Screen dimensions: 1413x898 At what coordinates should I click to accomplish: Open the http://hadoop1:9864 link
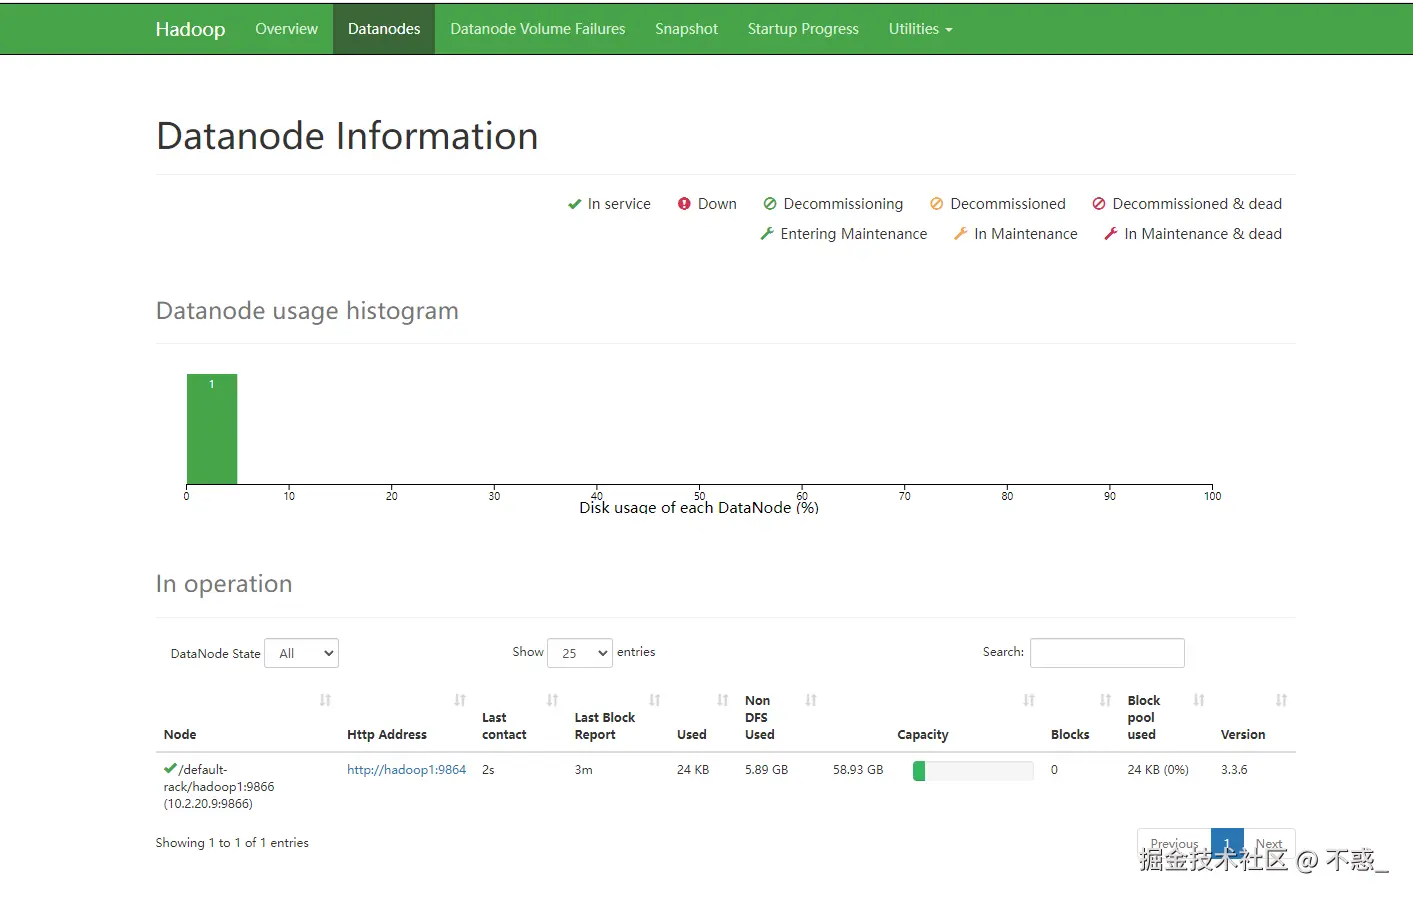click(x=406, y=770)
